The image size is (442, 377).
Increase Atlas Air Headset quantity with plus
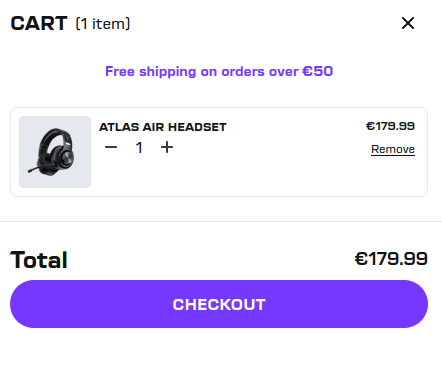pos(167,147)
